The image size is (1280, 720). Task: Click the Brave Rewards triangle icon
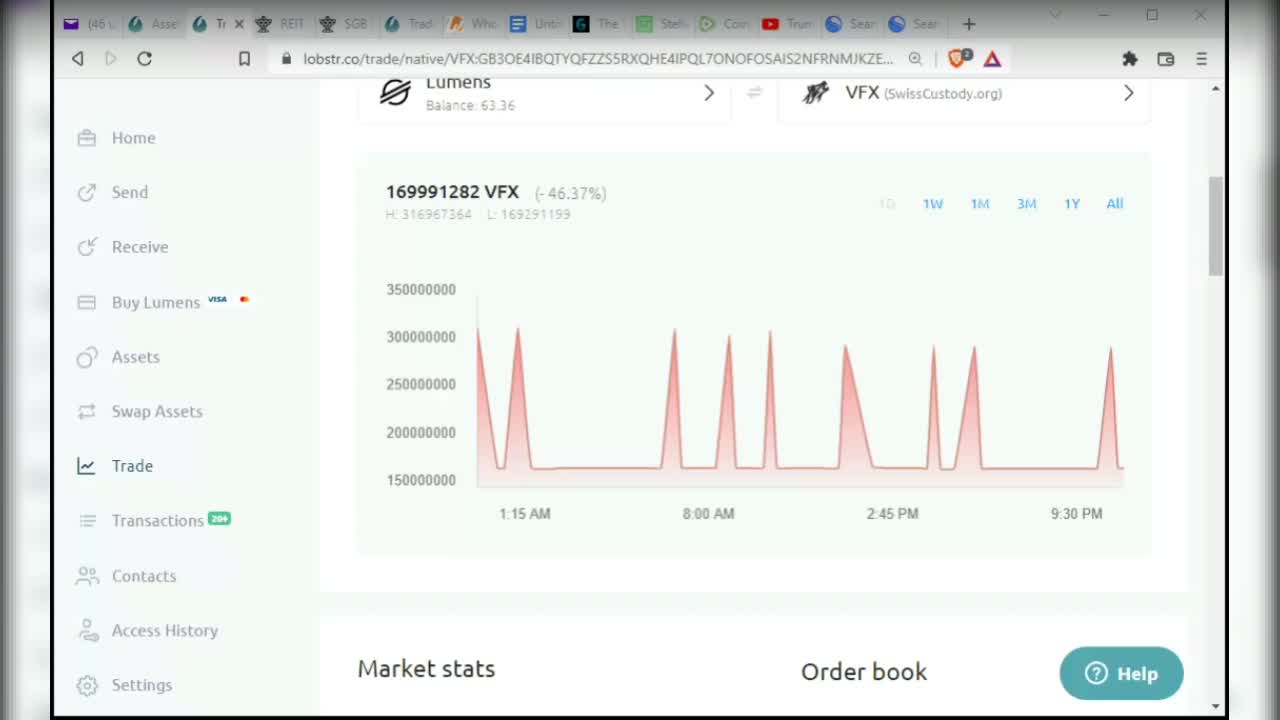coord(992,59)
